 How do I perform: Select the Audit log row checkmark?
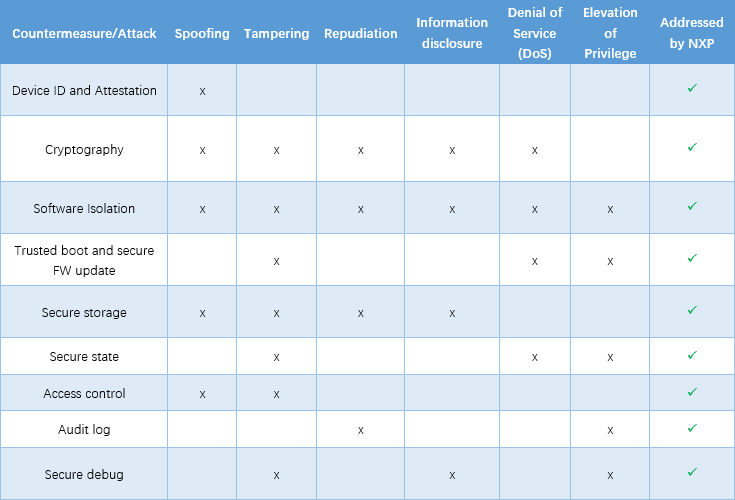[692, 428]
